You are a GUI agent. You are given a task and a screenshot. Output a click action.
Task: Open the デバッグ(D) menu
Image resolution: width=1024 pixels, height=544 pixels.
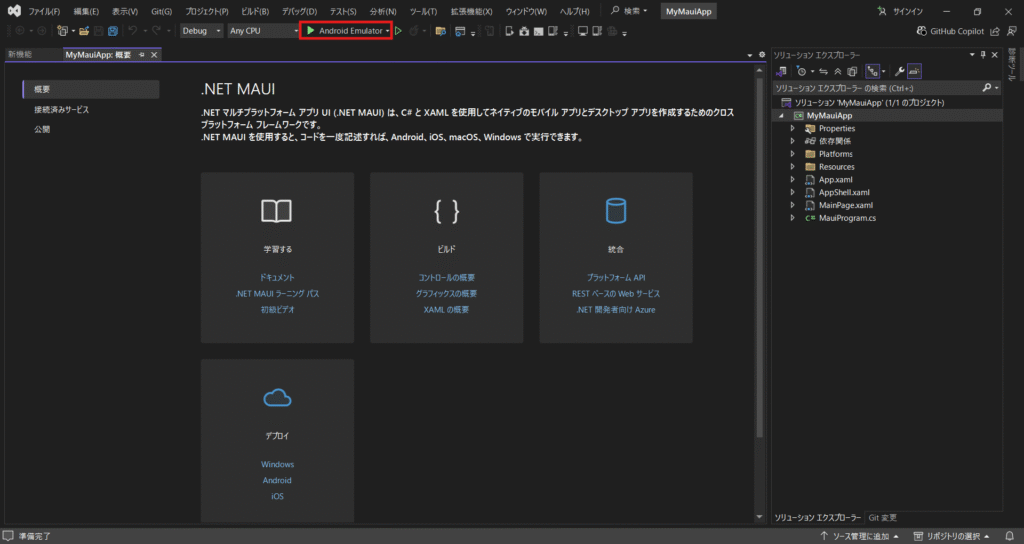tap(299, 12)
